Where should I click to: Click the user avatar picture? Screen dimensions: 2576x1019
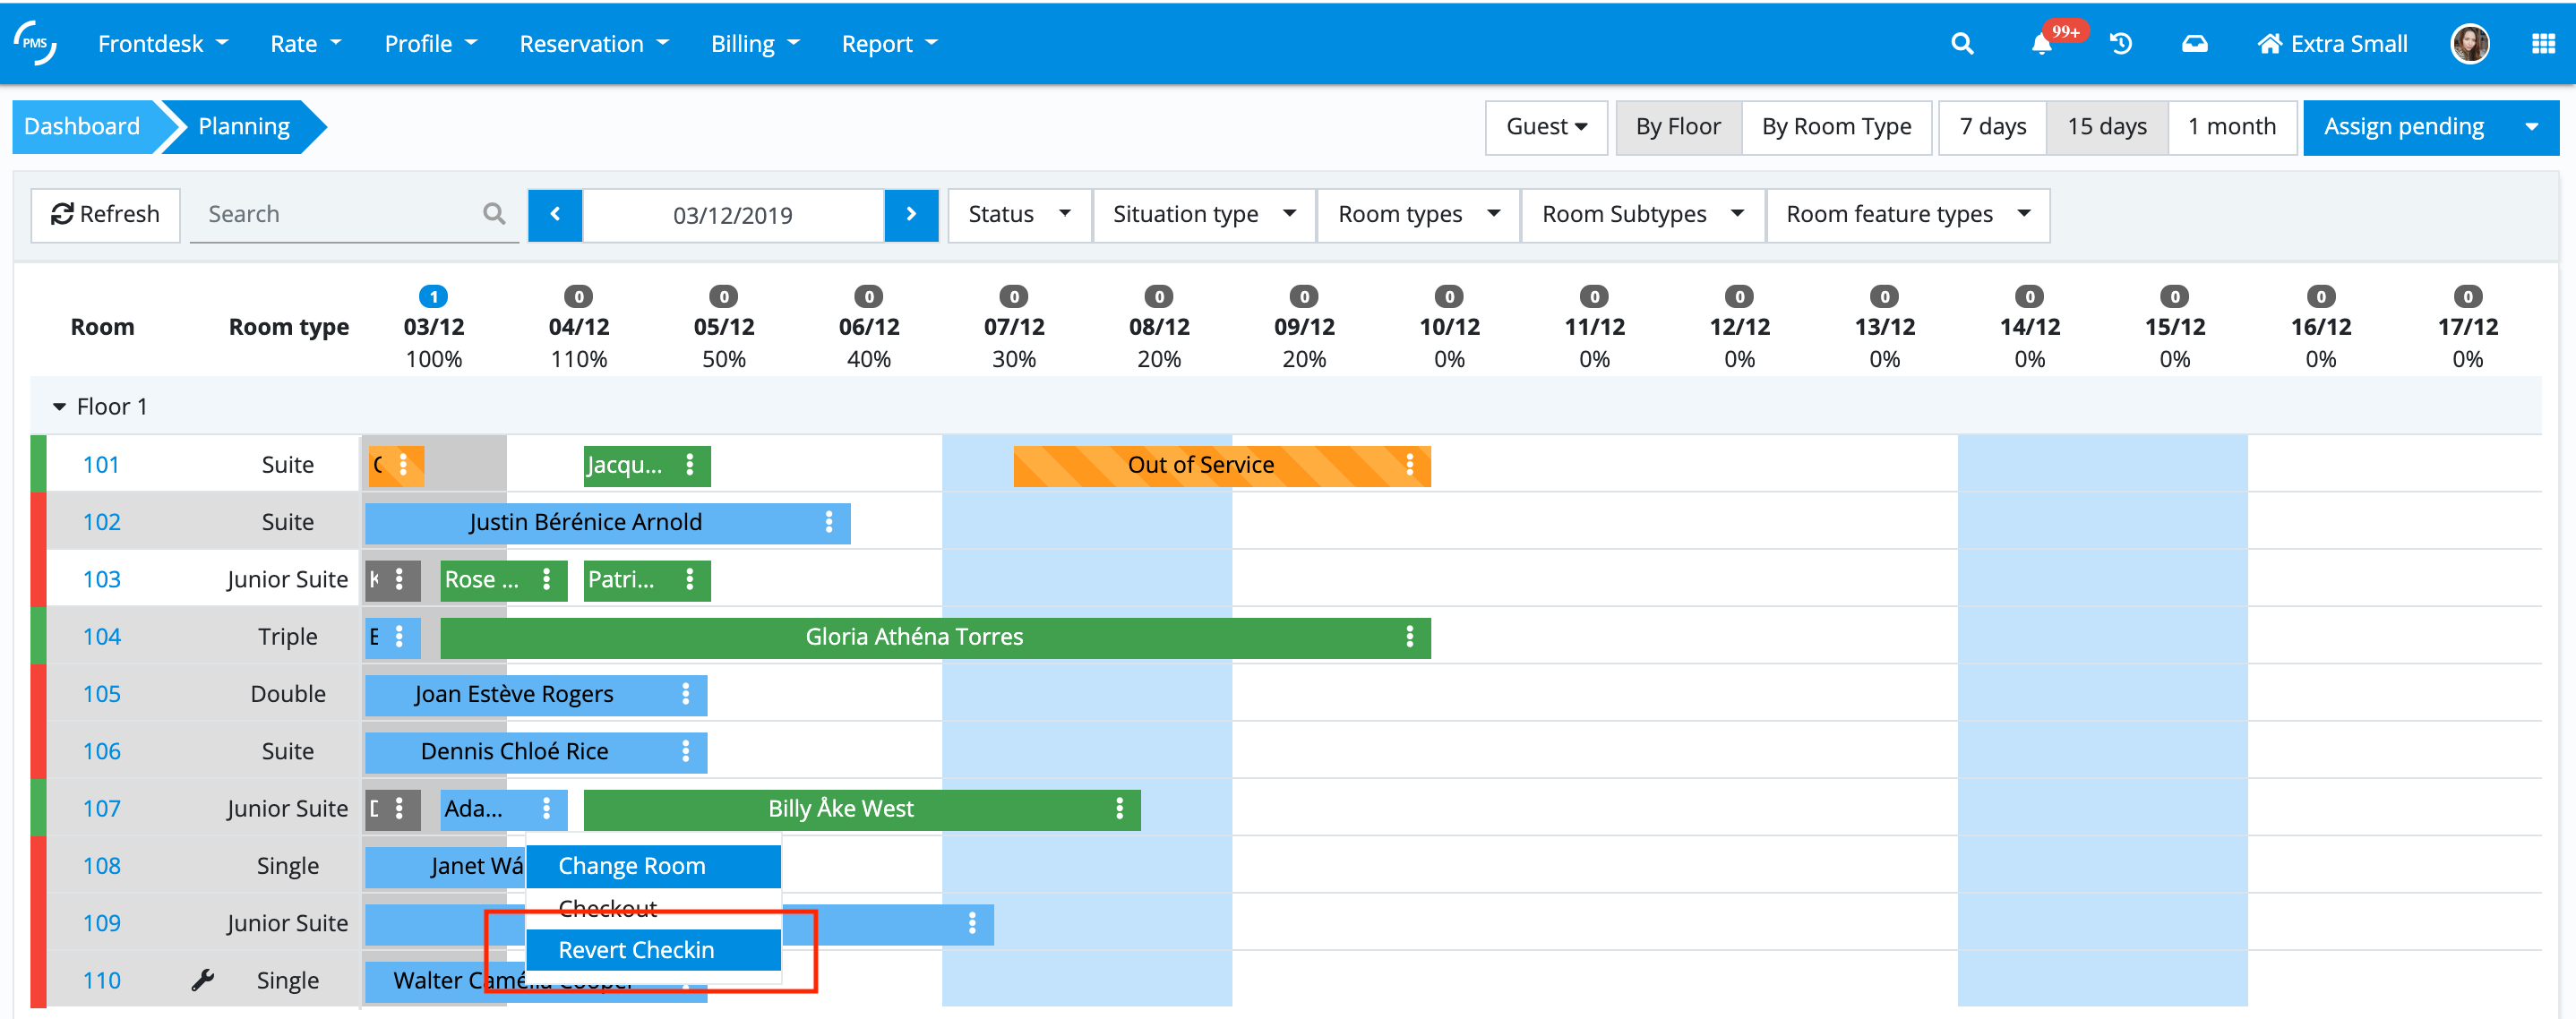(x=2469, y=44)
